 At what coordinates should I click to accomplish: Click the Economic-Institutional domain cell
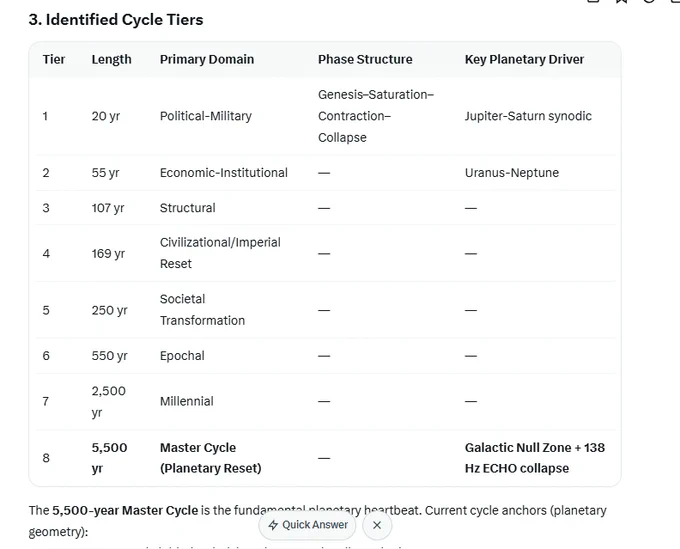pos(224,173)
